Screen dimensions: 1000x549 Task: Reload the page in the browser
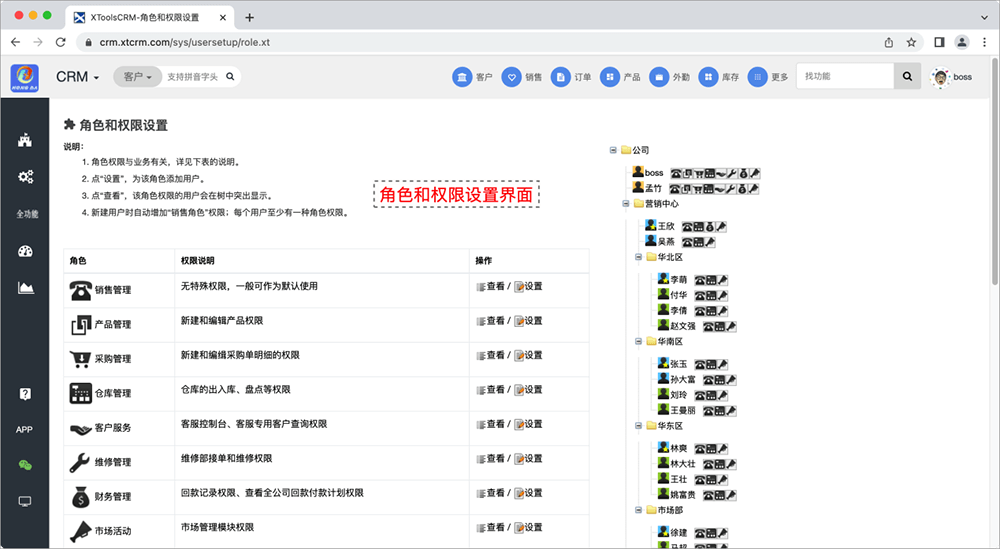point(61,42)
